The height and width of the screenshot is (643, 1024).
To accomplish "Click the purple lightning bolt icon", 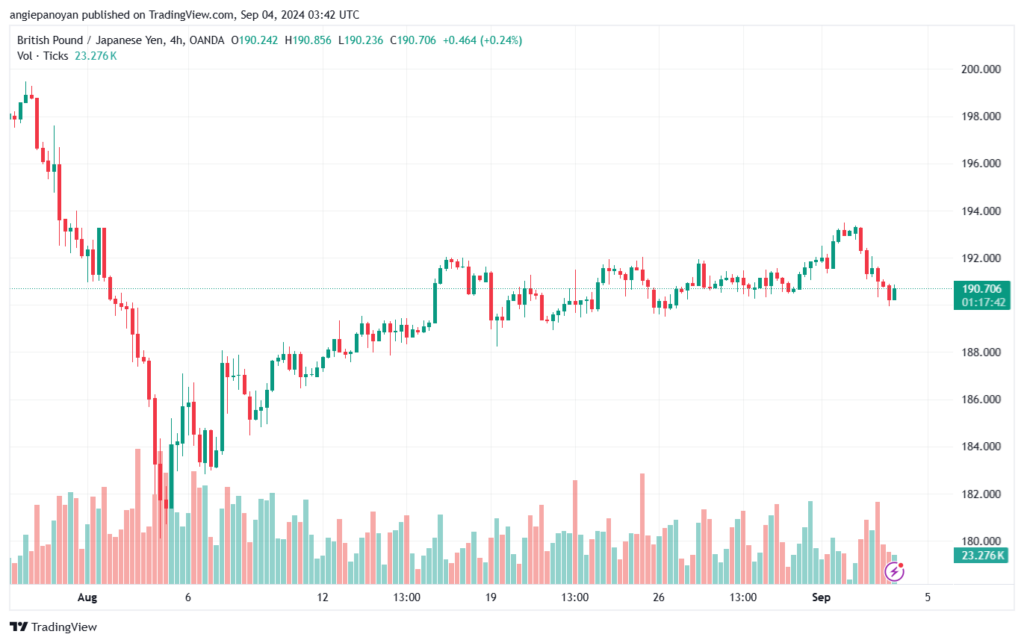I will (x=894, y=572).
